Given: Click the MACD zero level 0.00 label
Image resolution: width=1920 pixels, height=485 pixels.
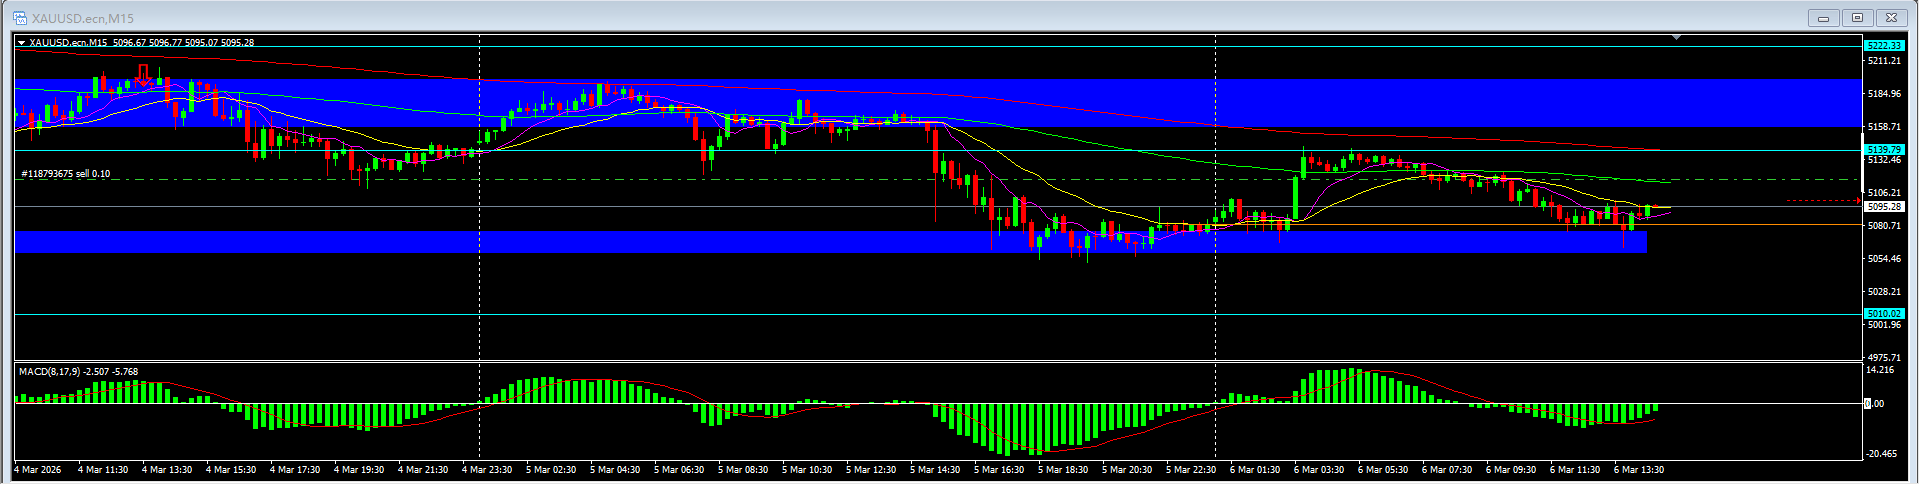Looking at the screenshot, I should point(1876,404).
